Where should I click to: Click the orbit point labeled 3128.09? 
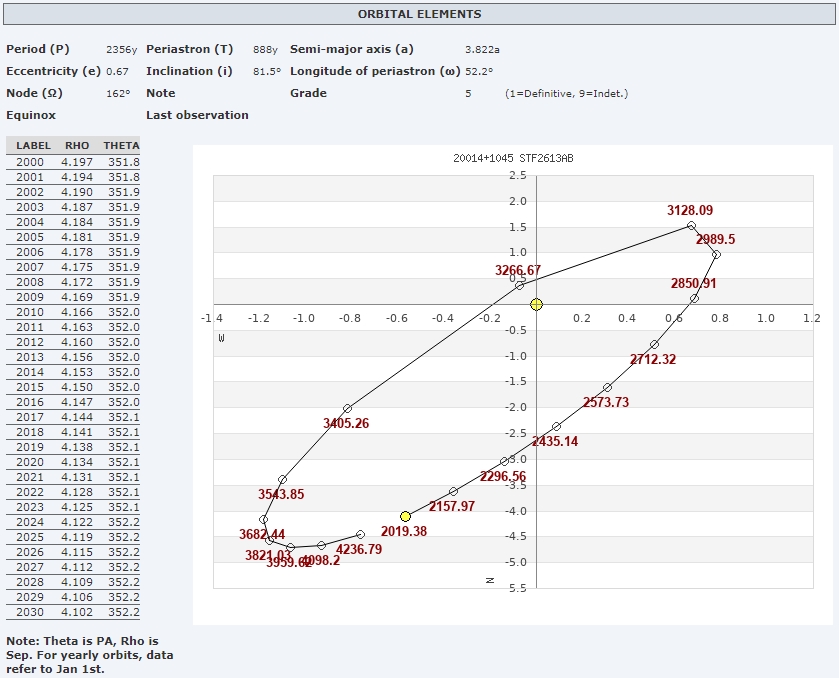691,226
